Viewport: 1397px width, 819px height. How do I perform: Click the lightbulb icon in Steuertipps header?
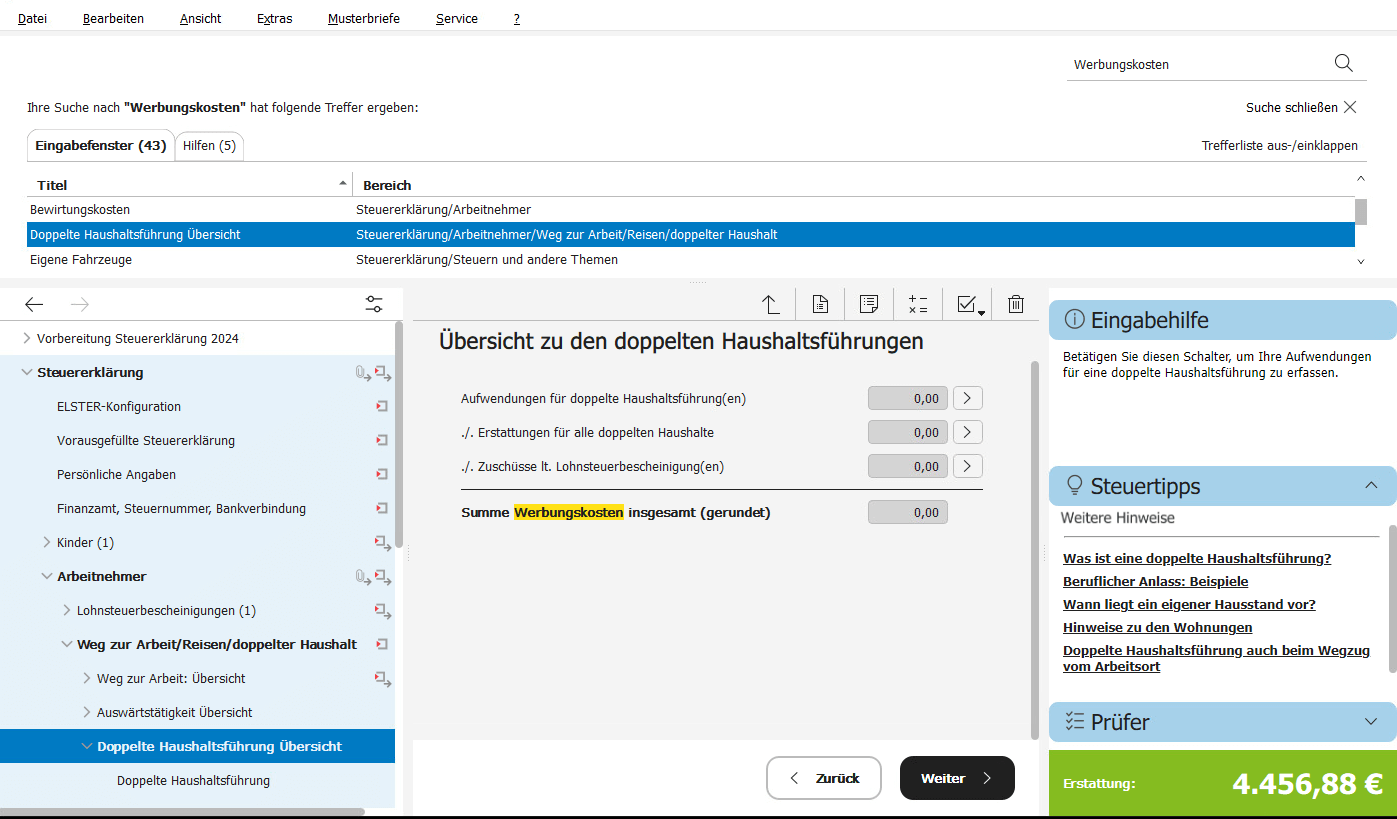(1075, 486)
